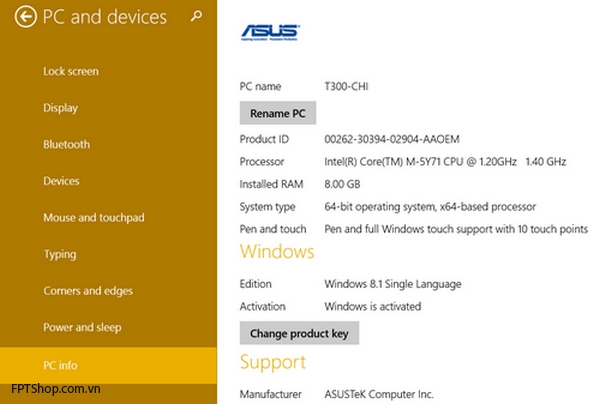The height and width of the screenshot is (404, 600).
Task: Open Corners and edges settings
Action: point(88,291)
